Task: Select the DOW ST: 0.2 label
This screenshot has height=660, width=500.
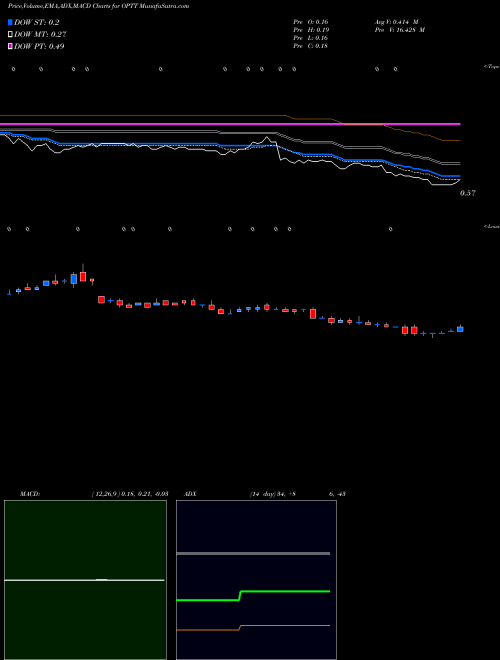Action: pos(37,23)
